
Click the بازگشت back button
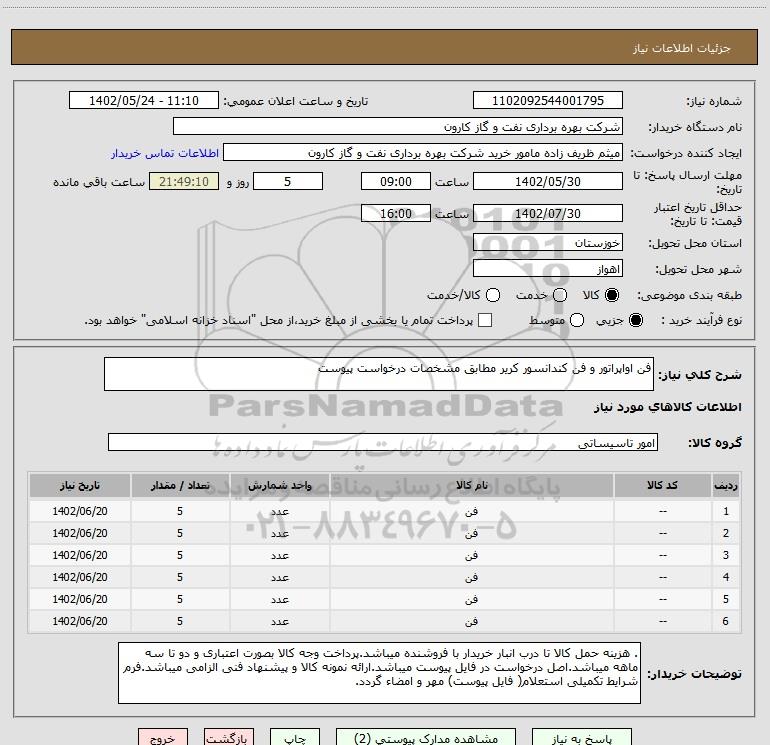(x=229, y=737)
